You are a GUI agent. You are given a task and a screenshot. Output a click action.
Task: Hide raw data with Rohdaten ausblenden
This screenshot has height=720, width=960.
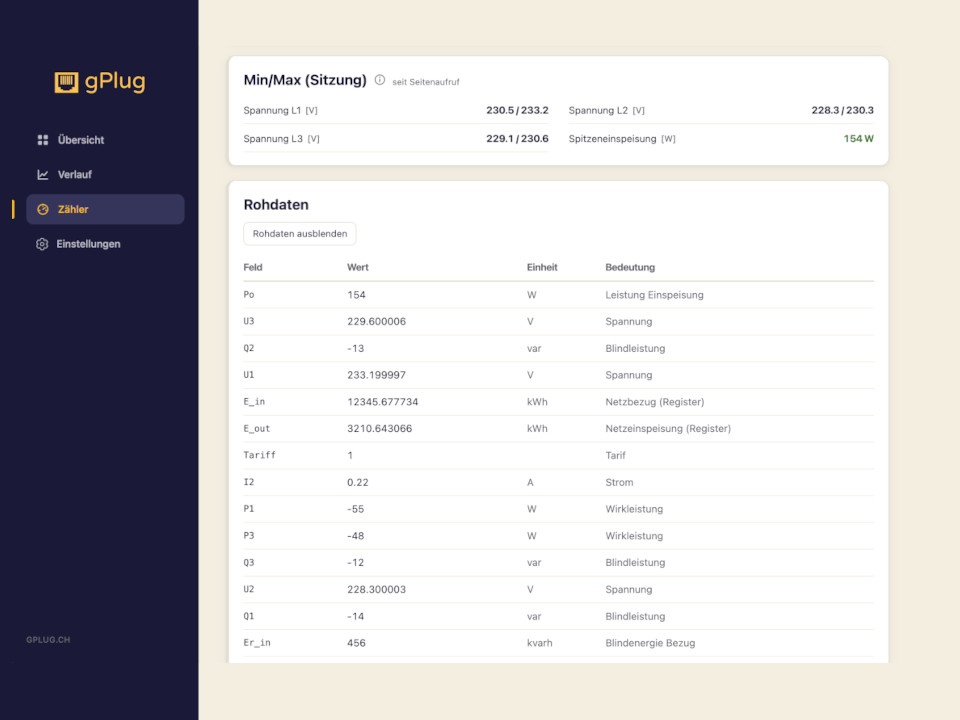pyautogui.click(x=299, y=234)
